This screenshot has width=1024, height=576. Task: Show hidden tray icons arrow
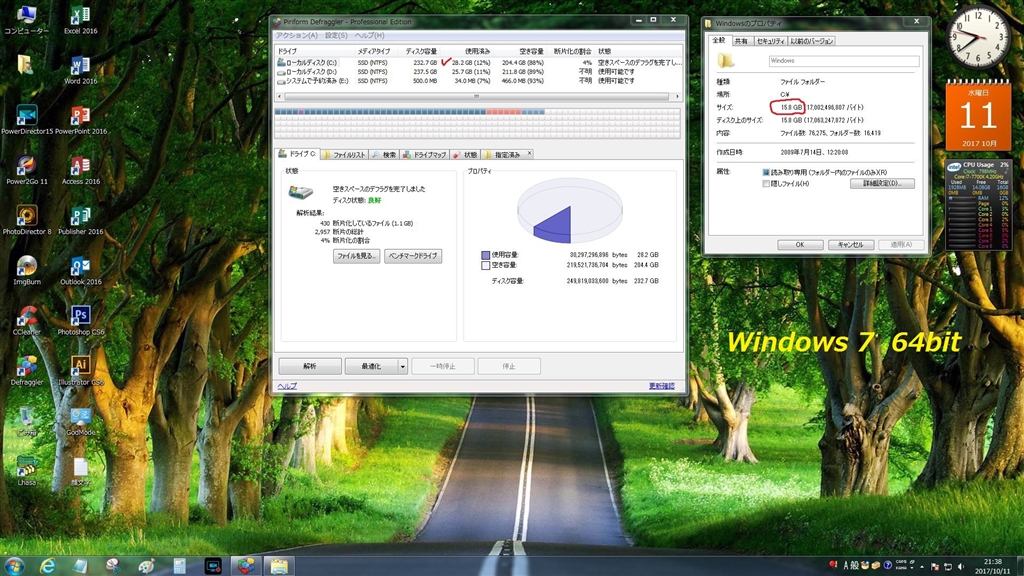923,566
